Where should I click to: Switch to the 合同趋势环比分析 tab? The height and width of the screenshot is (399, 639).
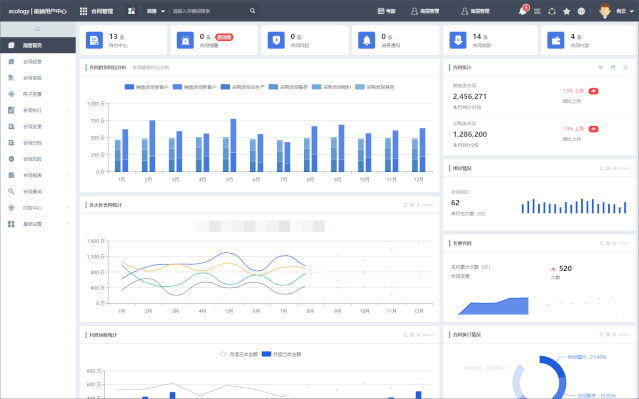click(150, 68)
